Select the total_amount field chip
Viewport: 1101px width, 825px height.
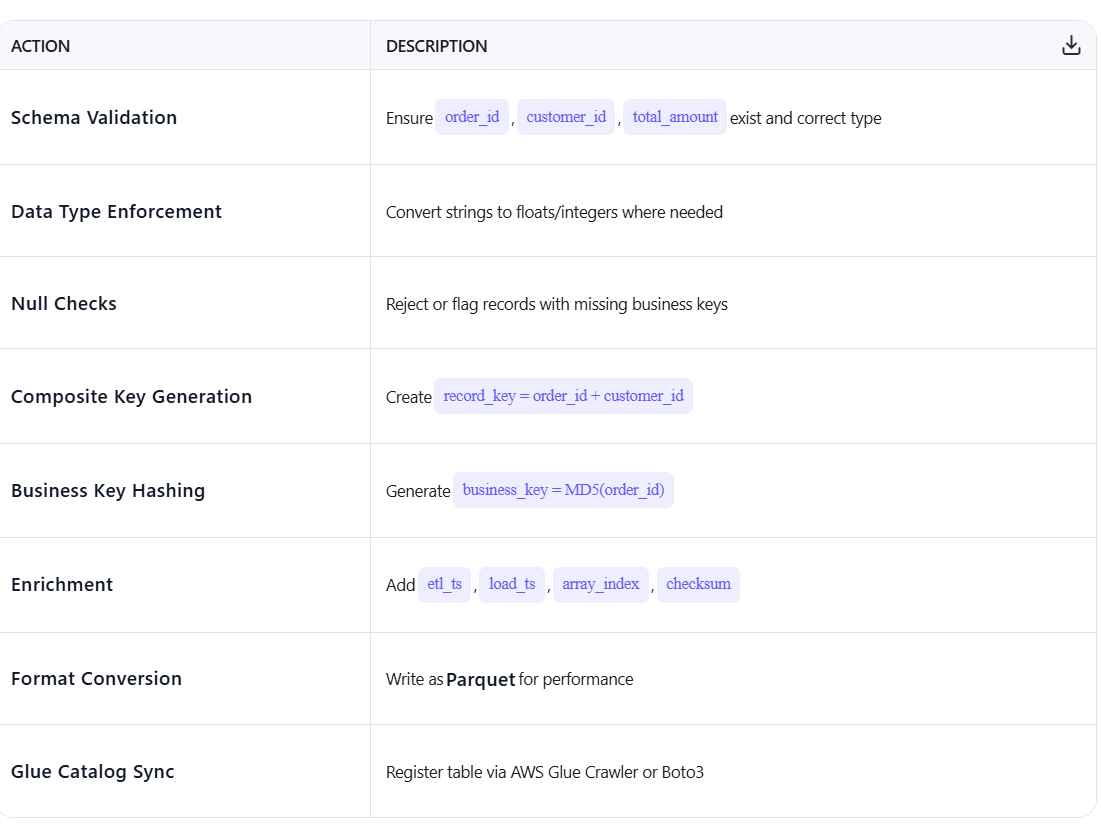(x=675, y=116)
